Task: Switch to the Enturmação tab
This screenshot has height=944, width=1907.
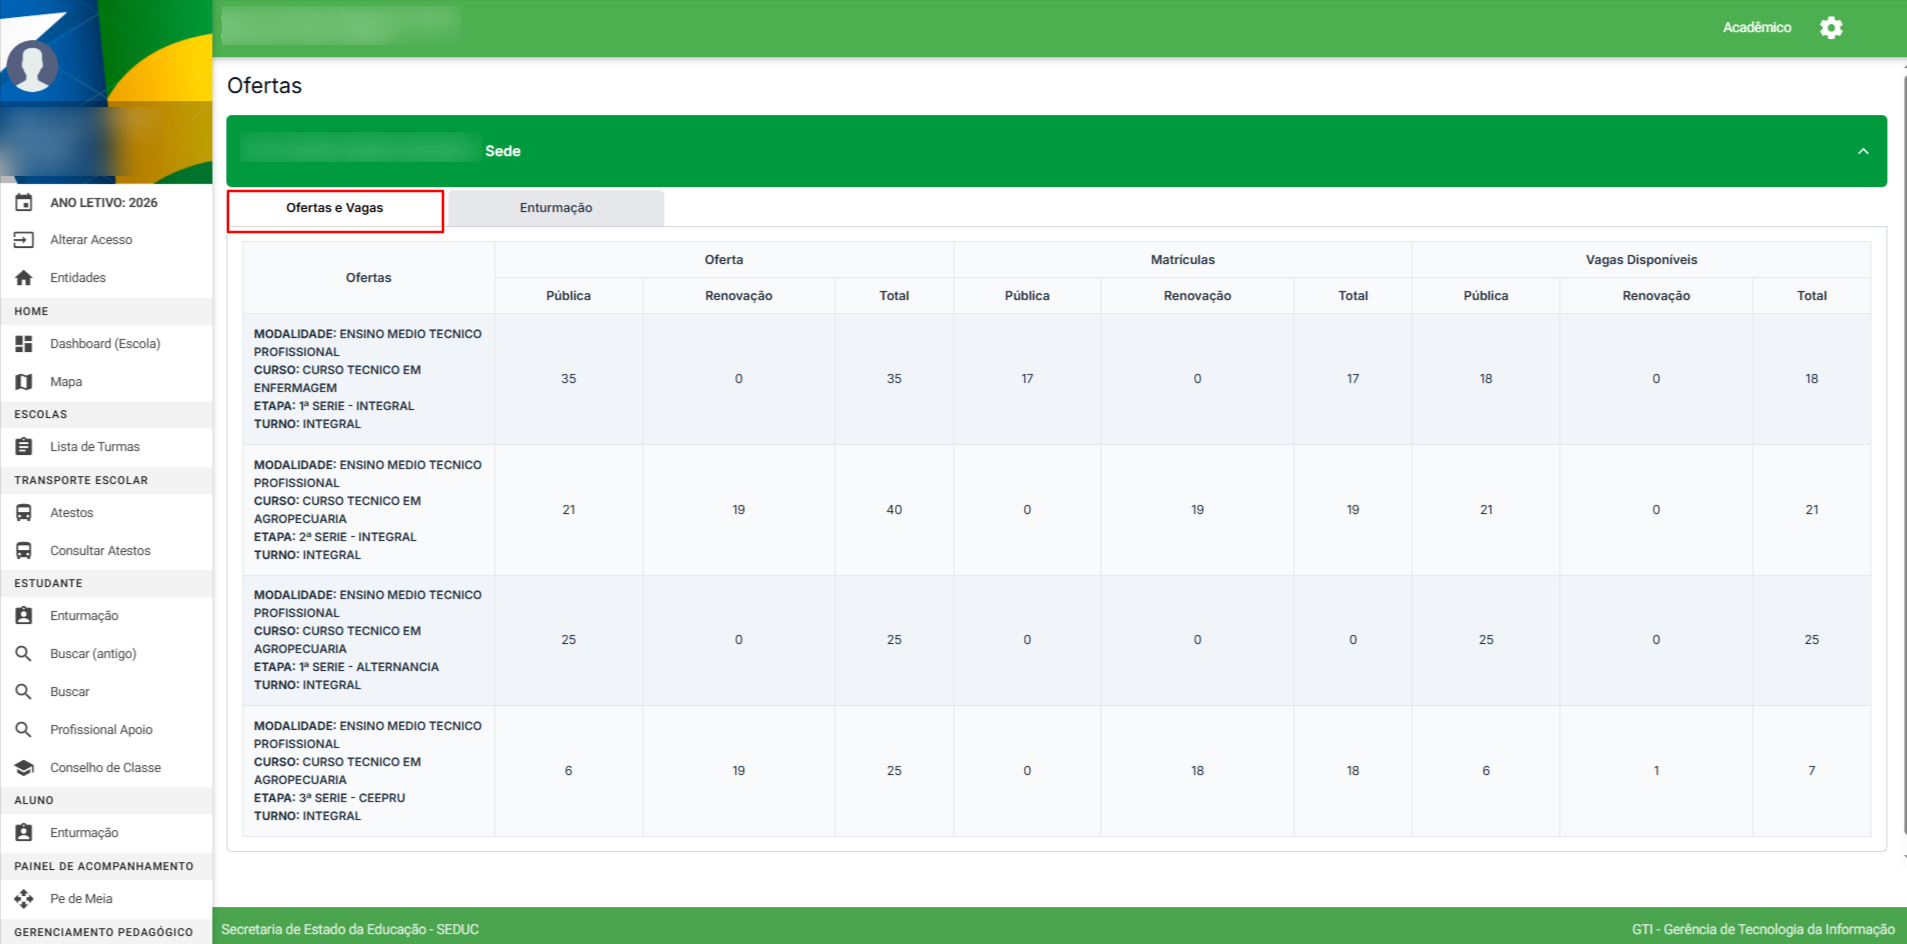Action: pos(555,208)
